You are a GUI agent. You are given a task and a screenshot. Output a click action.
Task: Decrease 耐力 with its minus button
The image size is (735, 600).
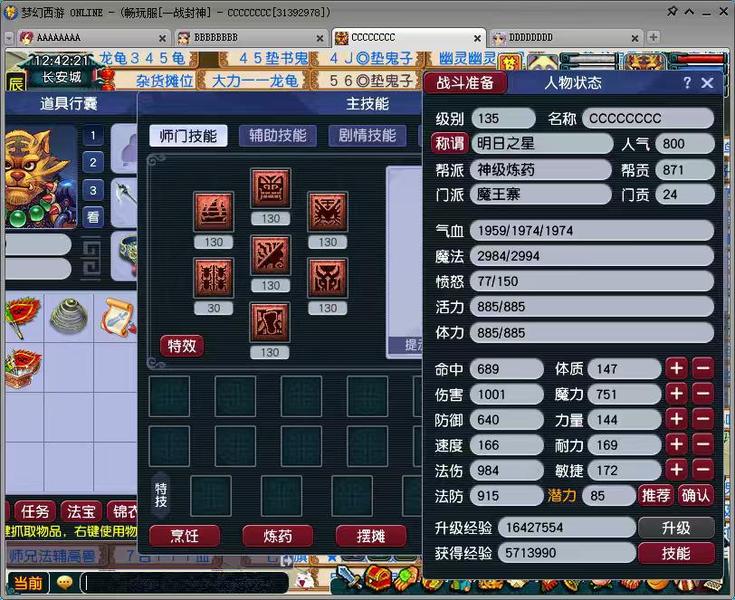pos(703,444)
